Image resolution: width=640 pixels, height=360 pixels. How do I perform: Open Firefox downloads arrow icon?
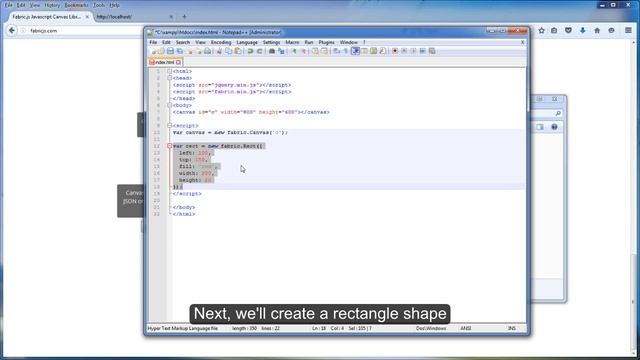pos(582,31)
